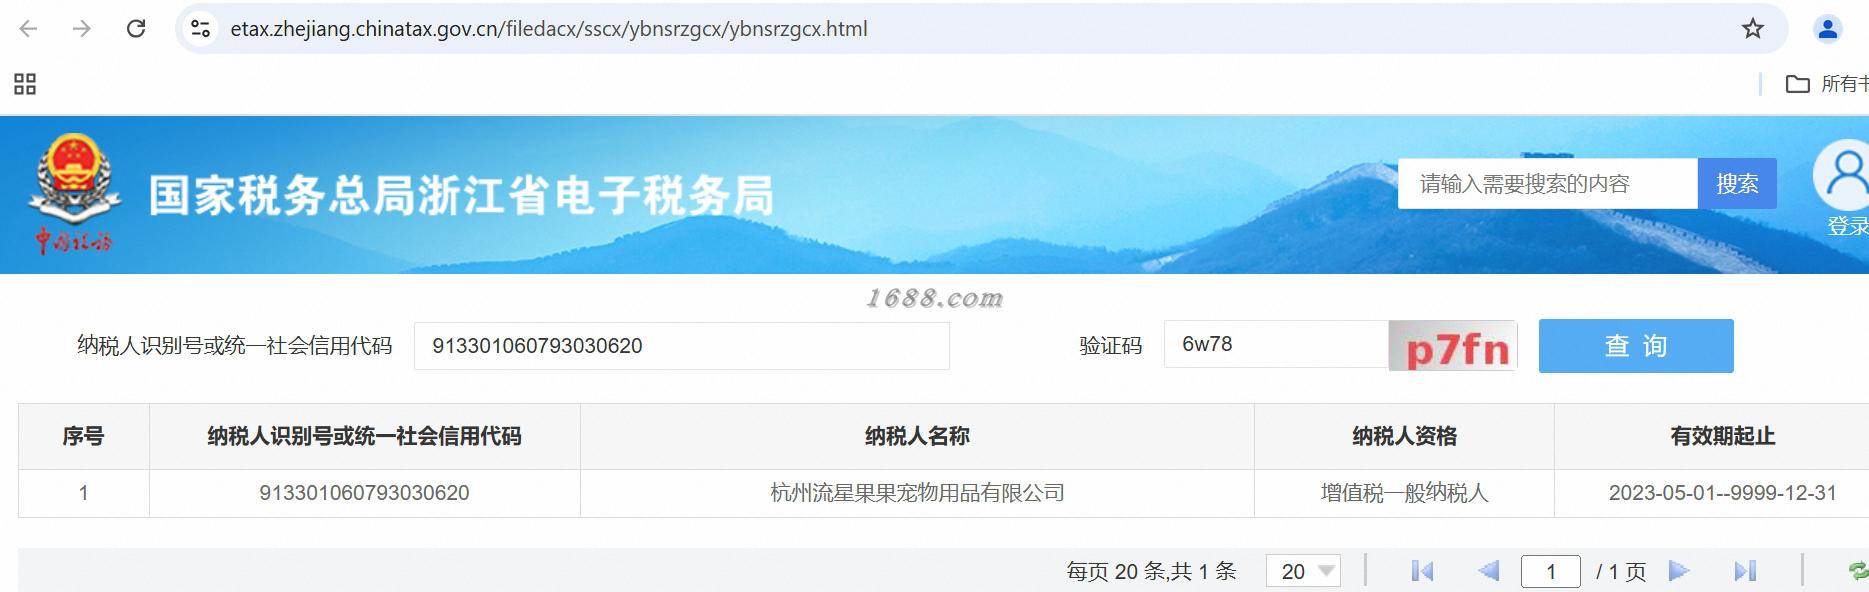Select table cell 913301060793030620
Viewport: 1869px width, 592px height.
(364, 493)
